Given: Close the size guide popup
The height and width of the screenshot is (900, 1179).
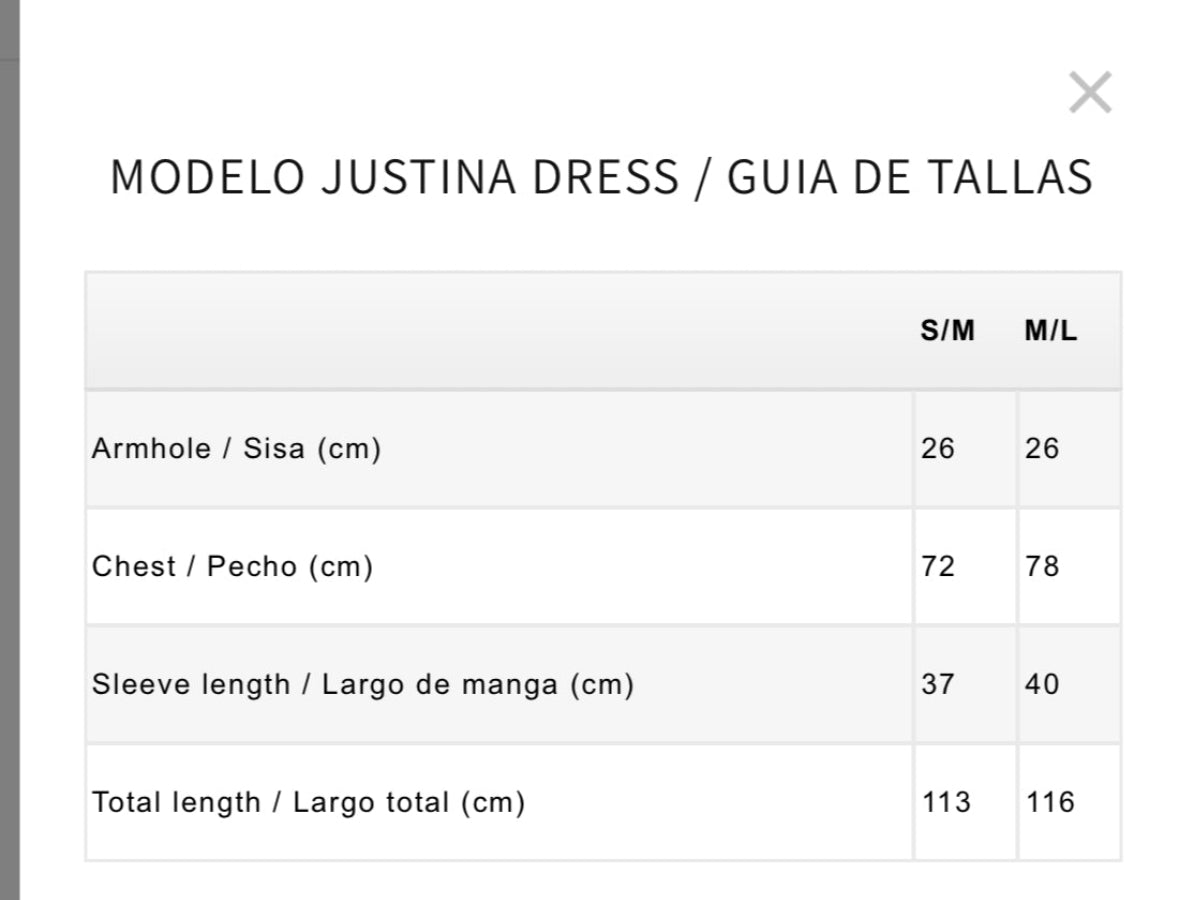Looking at the screenshot, I should (1090, 92).
